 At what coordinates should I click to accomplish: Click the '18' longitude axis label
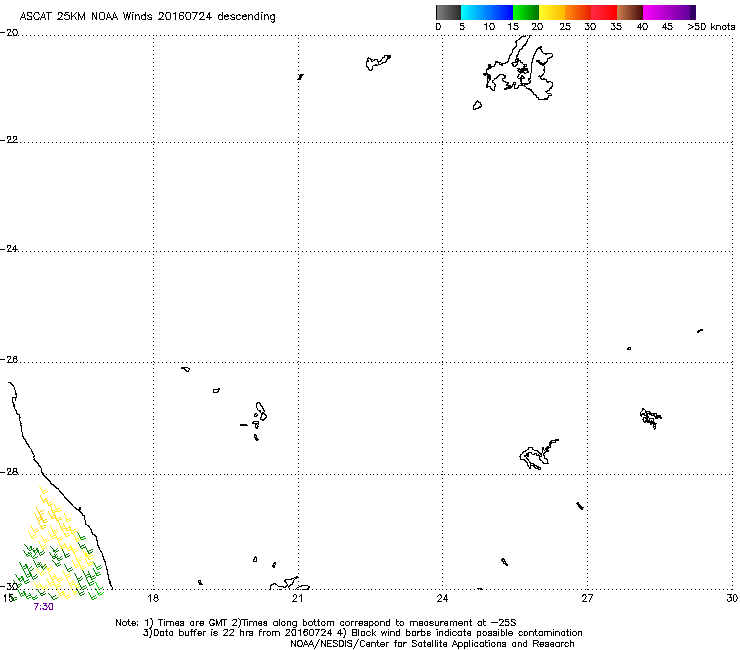153,598
